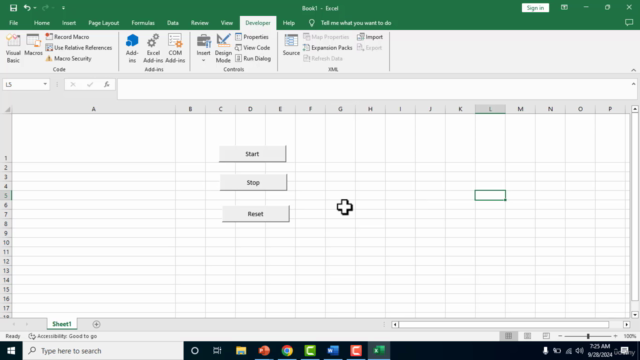Select column A header
The height and width of the screenshot is (360, 640).
tap(93, 109)
